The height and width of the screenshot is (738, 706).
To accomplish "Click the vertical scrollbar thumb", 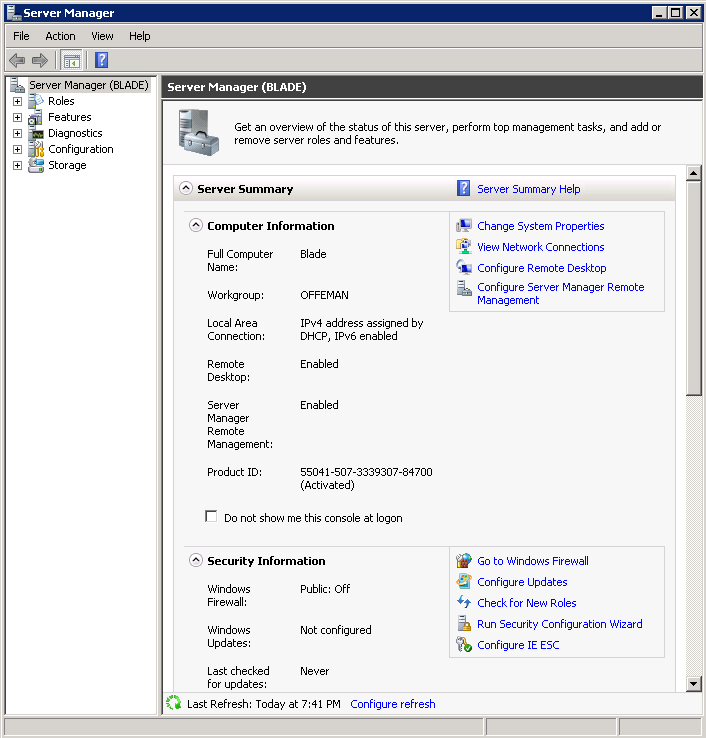I will click(694, 288).
